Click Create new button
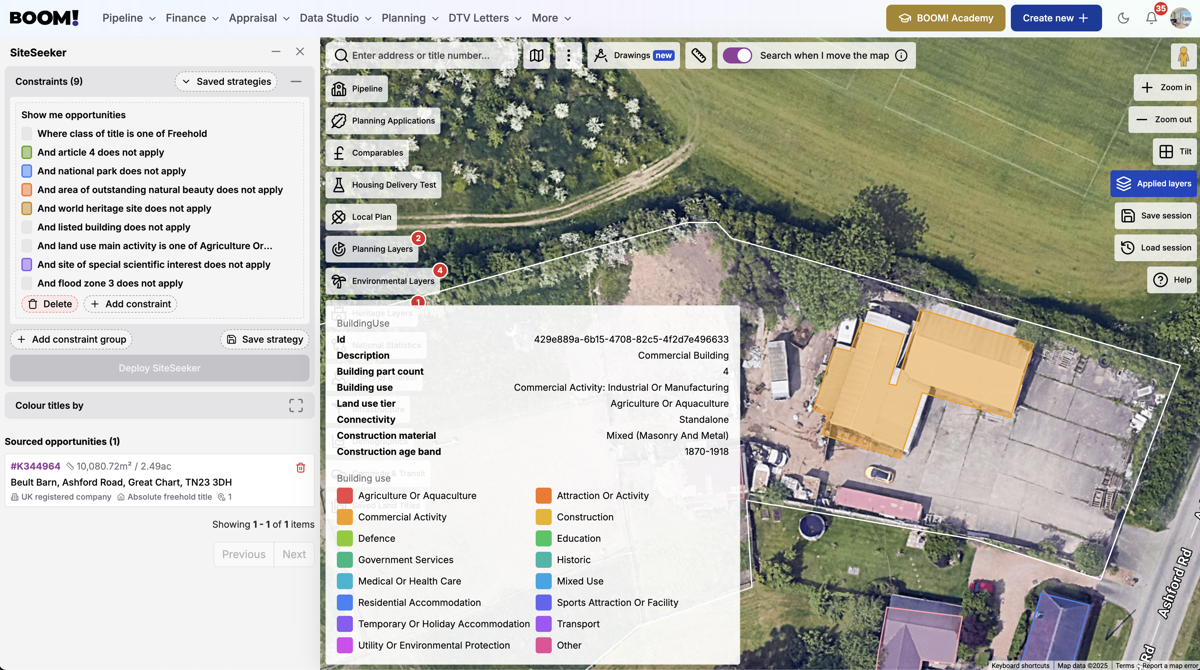Screen dimensions: 1200x670 pyautogui.click(x=1056, y=18)
